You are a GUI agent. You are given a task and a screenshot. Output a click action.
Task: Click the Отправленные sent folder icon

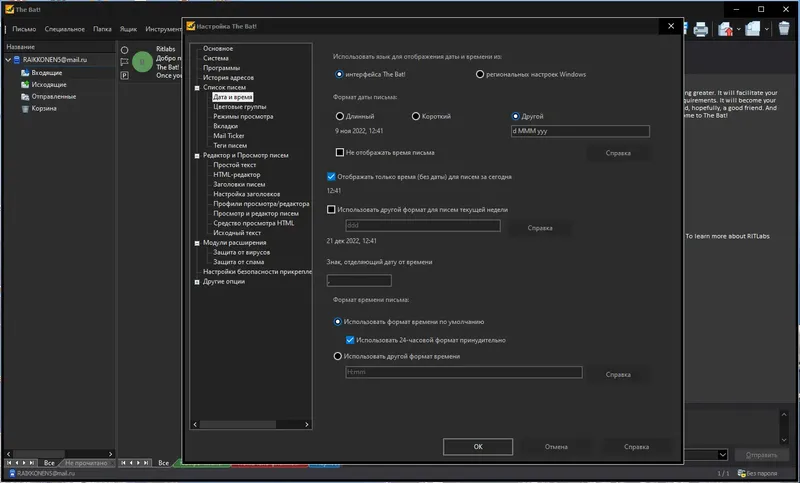click(x=25, y=96)
